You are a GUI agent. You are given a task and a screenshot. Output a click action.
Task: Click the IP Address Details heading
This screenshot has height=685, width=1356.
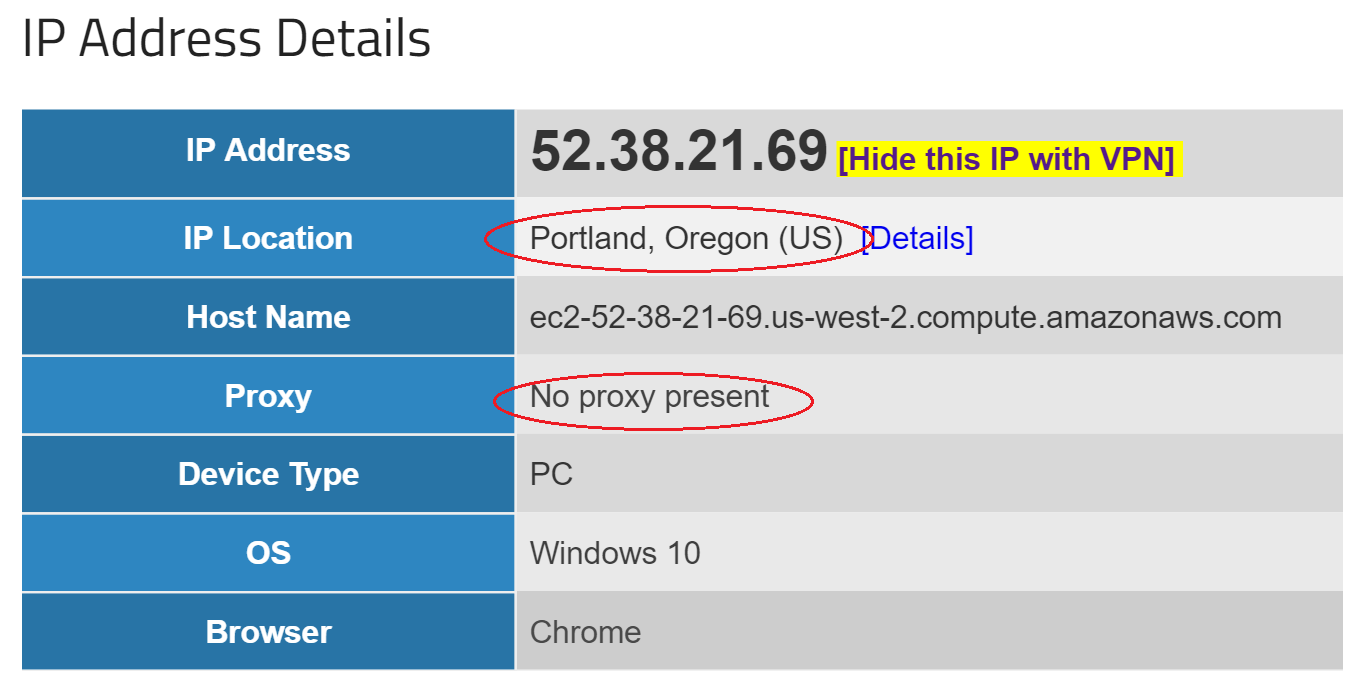pos(226,39)
